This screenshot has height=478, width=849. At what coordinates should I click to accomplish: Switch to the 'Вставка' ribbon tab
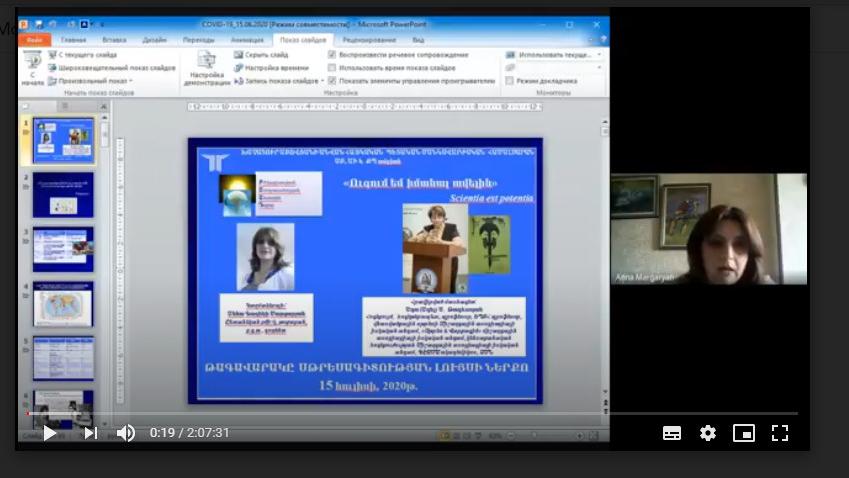pyautogui.click(x=114, y=40)
